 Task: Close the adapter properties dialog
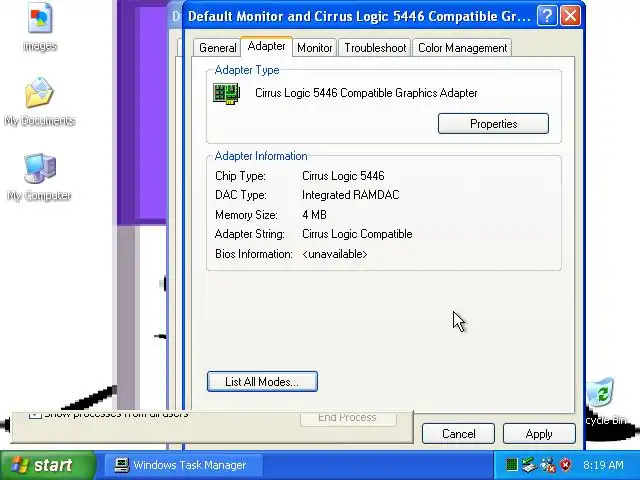[570, 16]
